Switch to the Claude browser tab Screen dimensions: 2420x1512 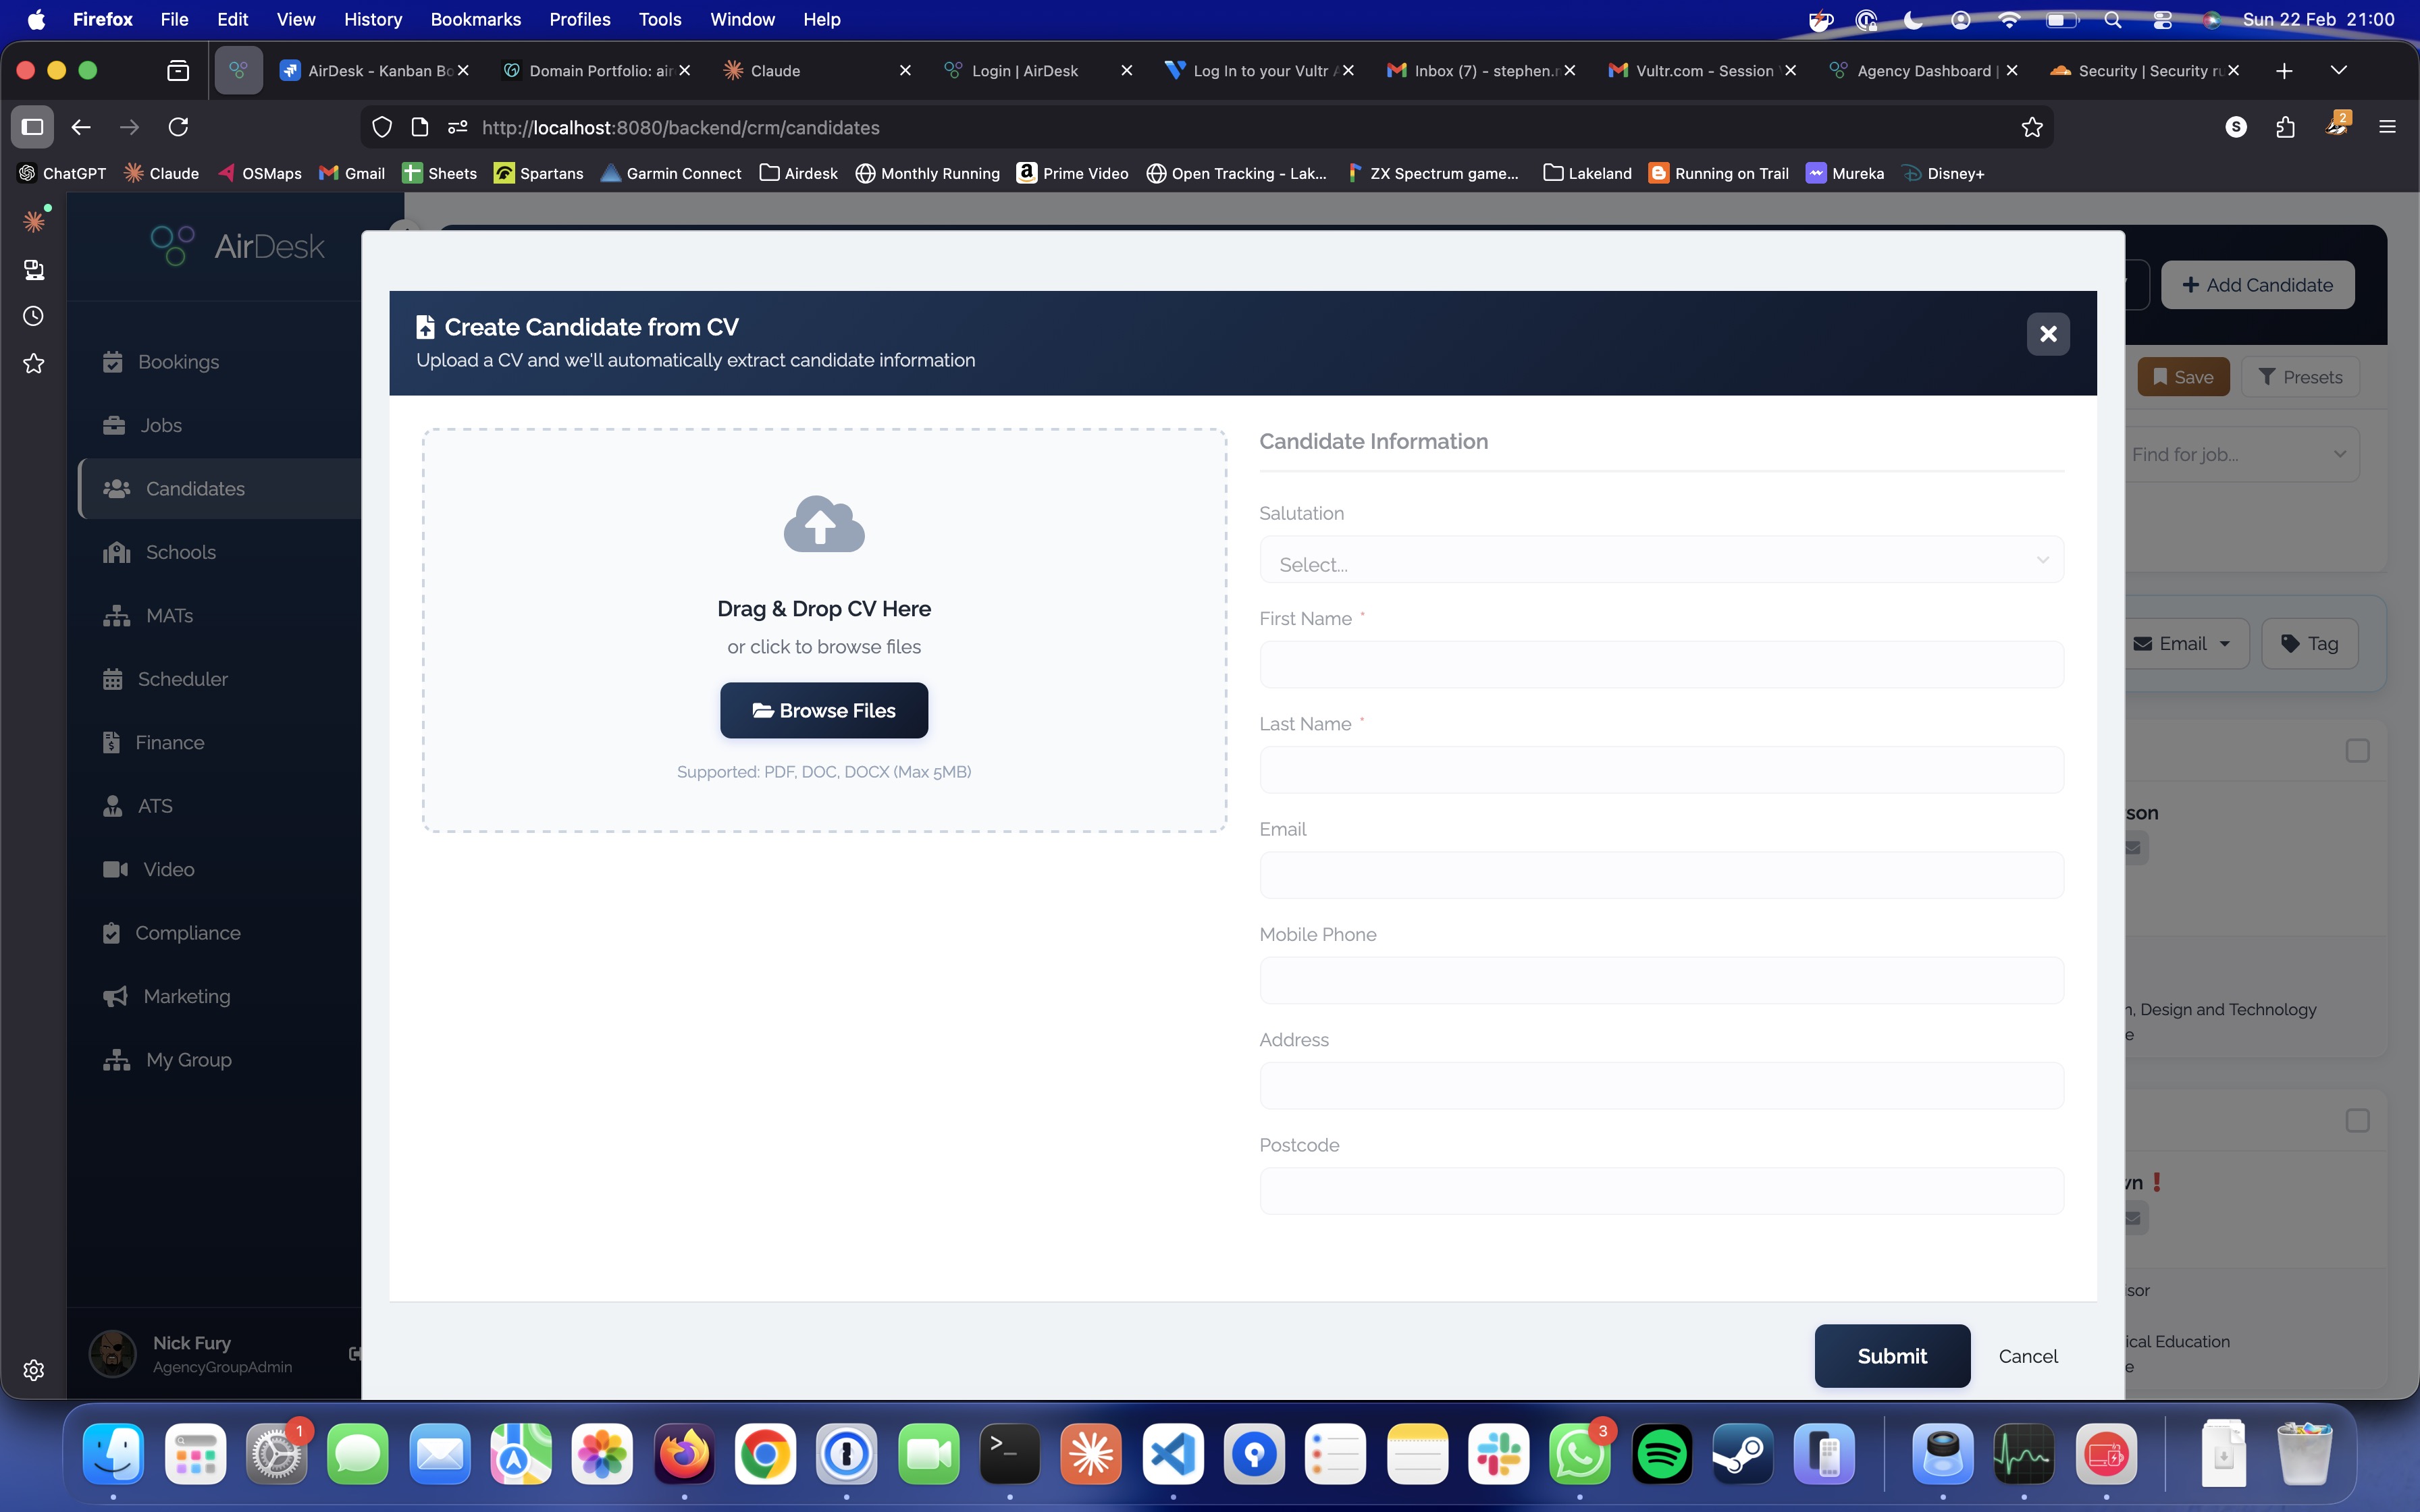775,70
